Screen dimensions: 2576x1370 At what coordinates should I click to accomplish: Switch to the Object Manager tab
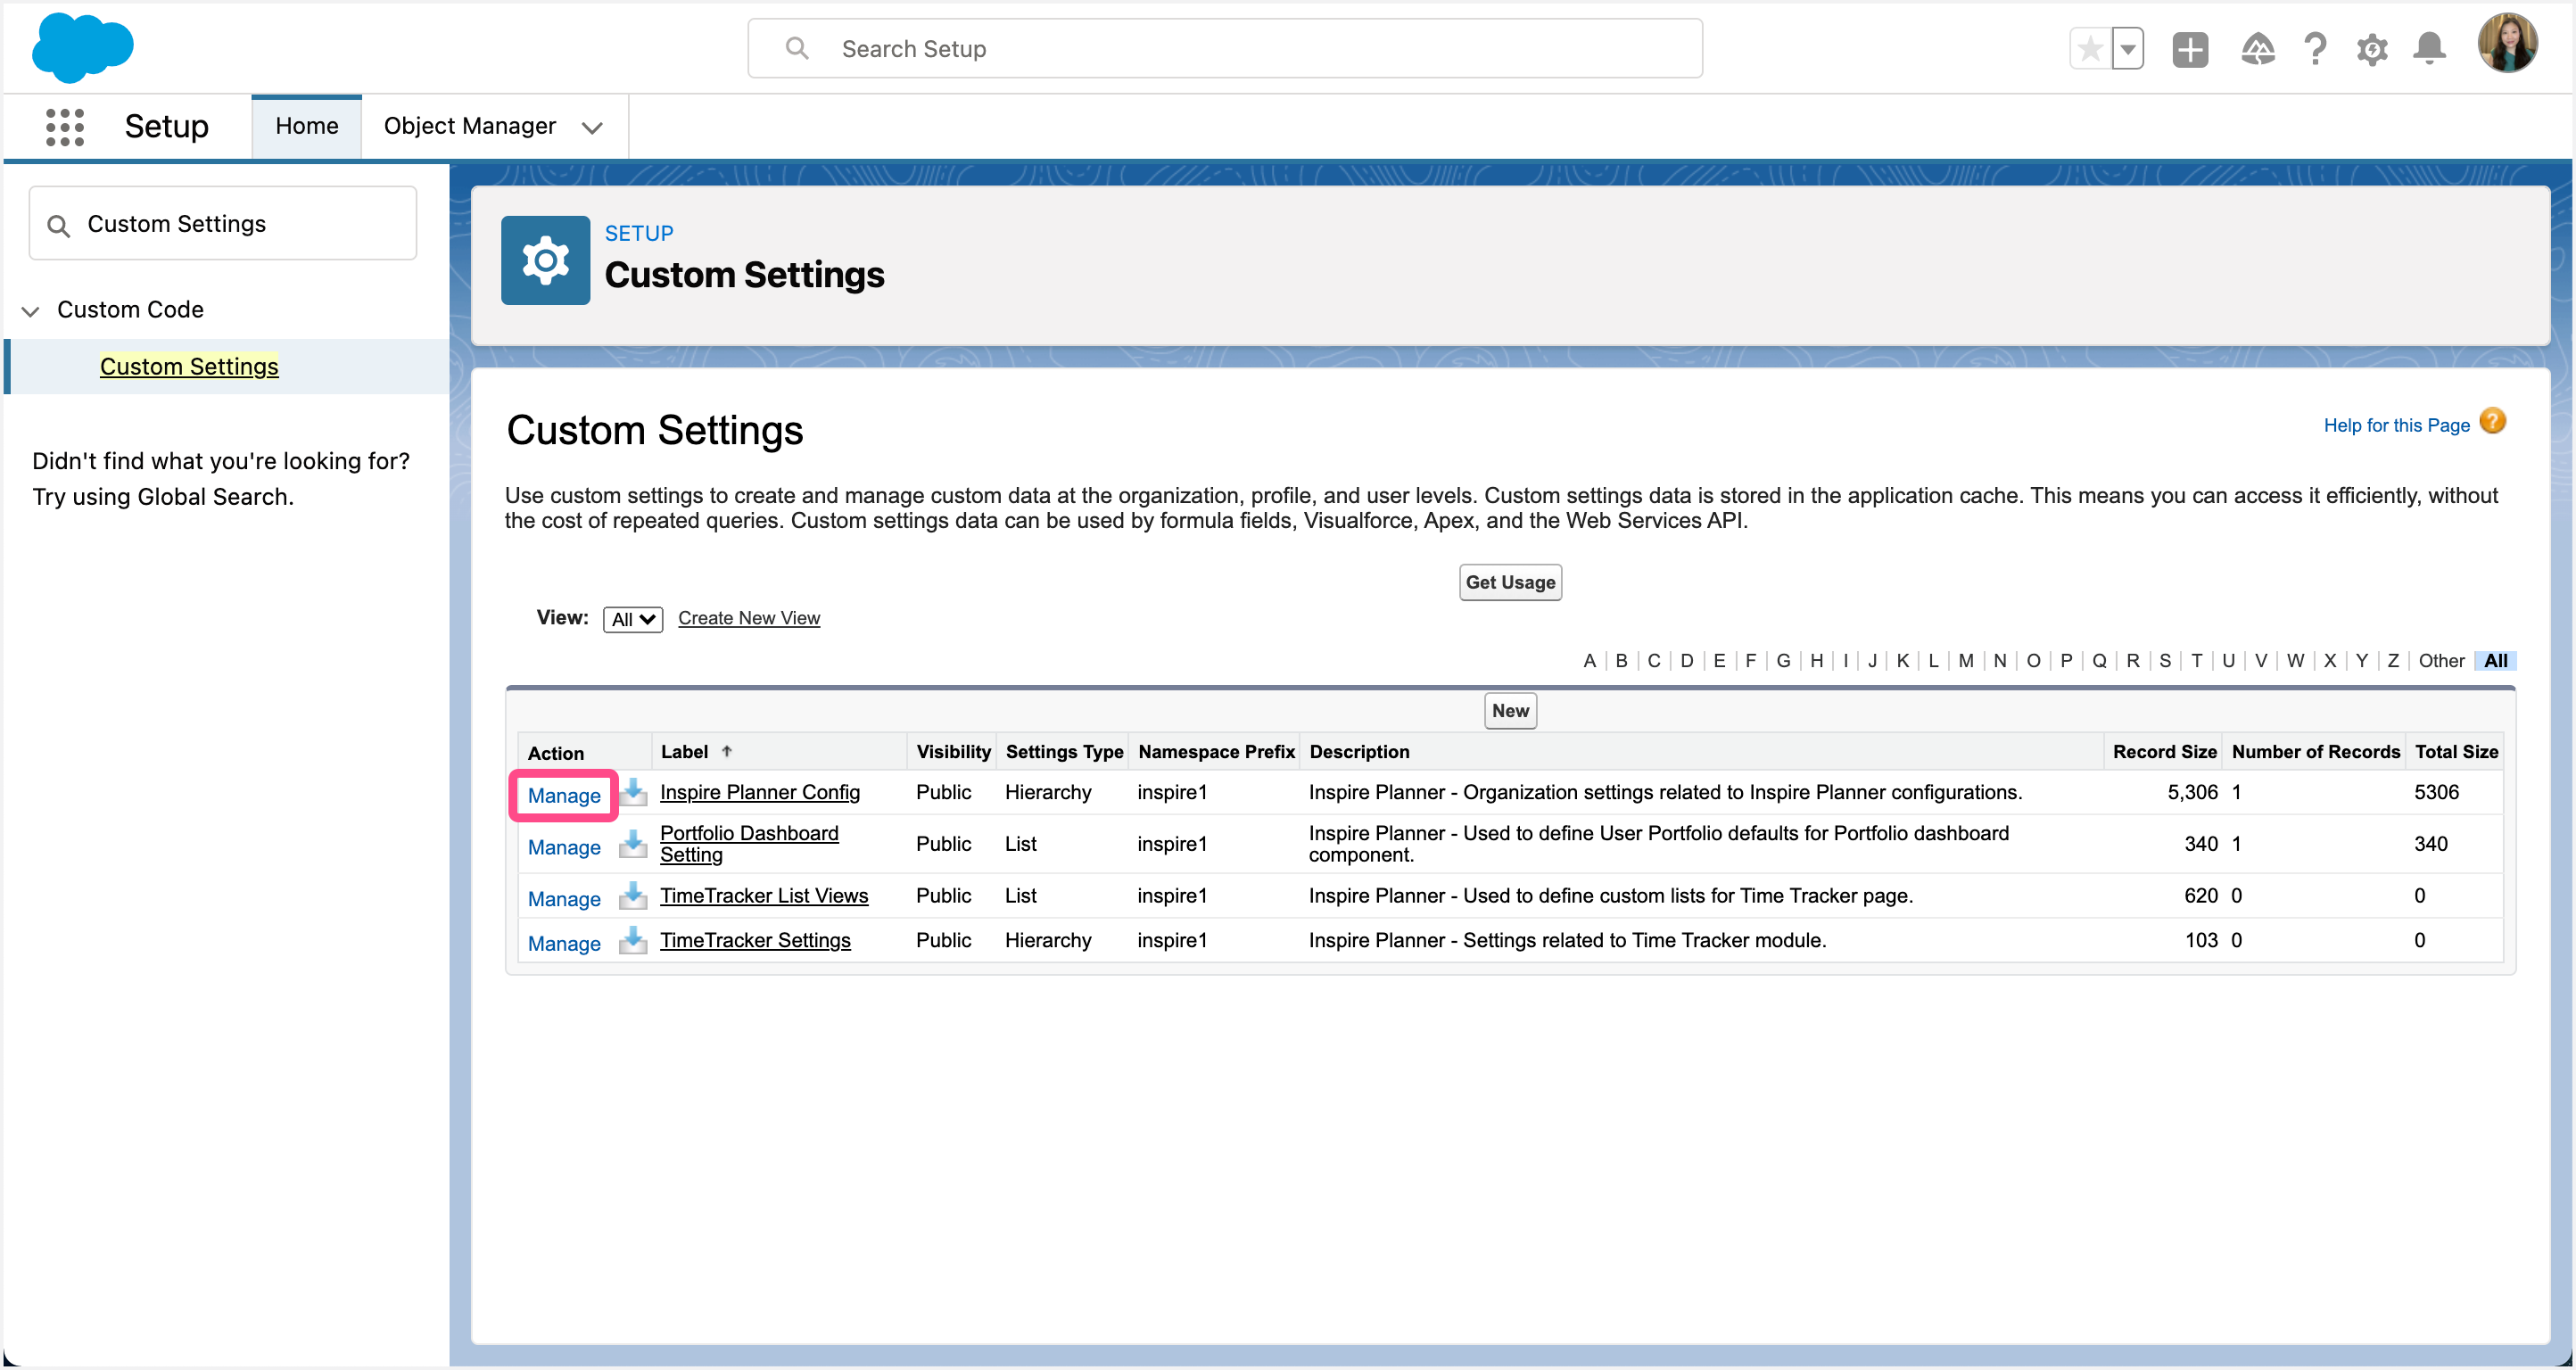(470, 126)
